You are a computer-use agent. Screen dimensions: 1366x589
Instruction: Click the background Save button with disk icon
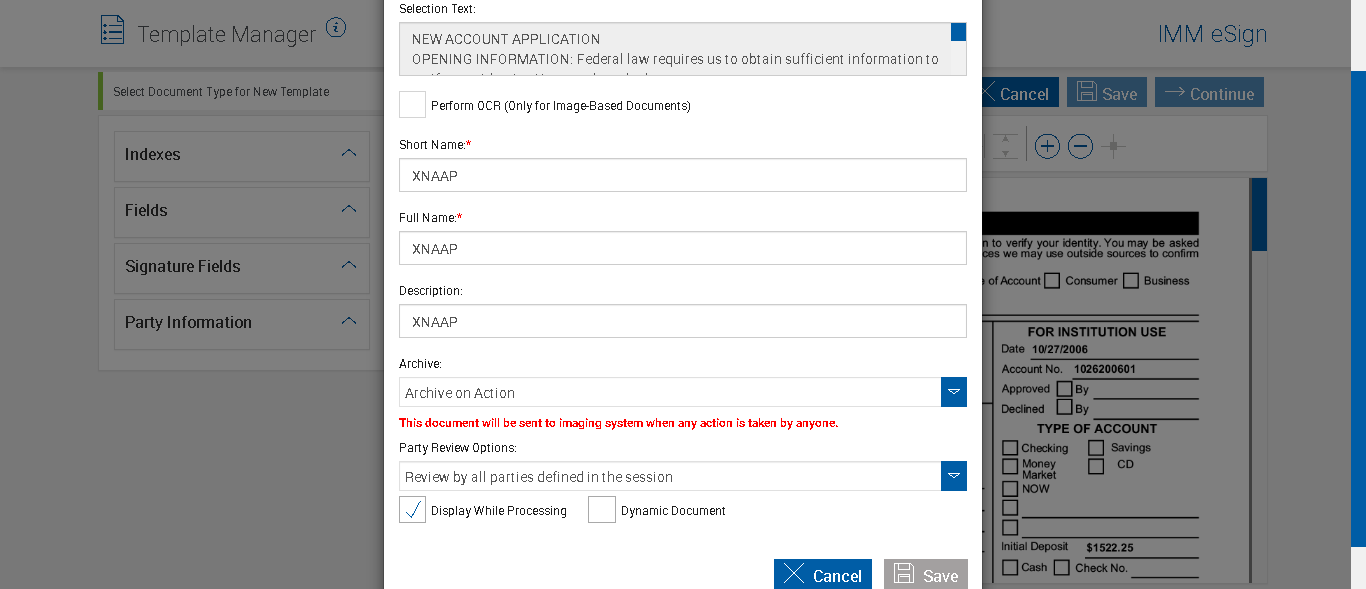tap(1106, 93)
